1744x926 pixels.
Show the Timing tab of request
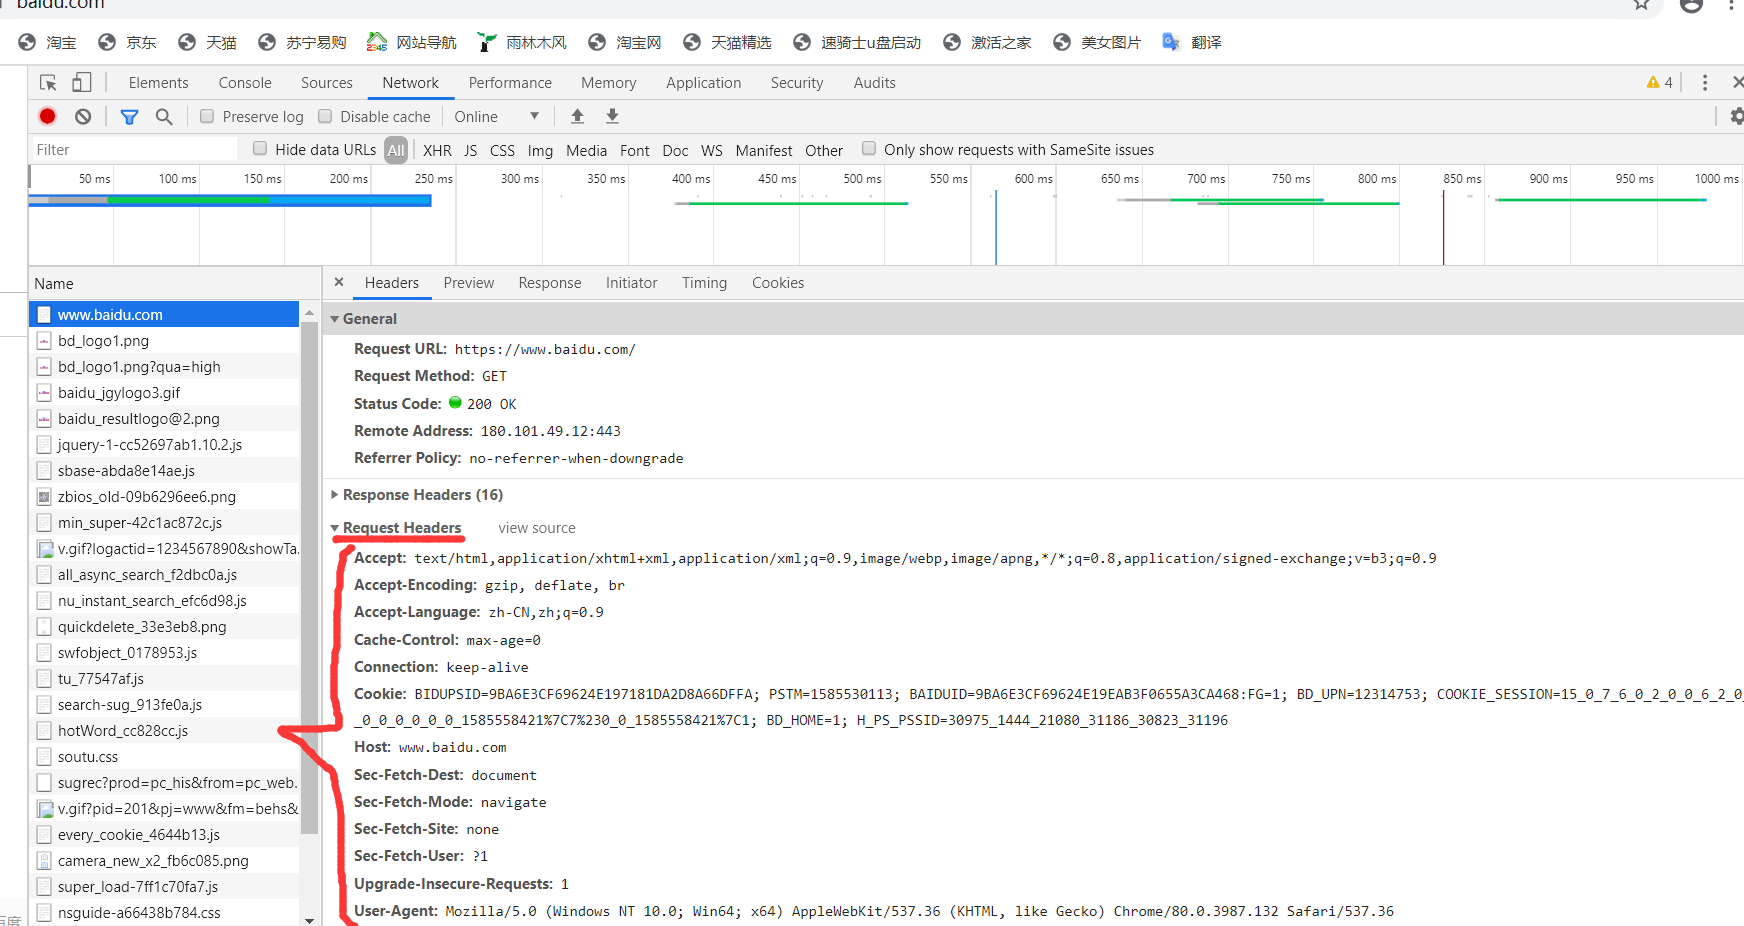705,283
